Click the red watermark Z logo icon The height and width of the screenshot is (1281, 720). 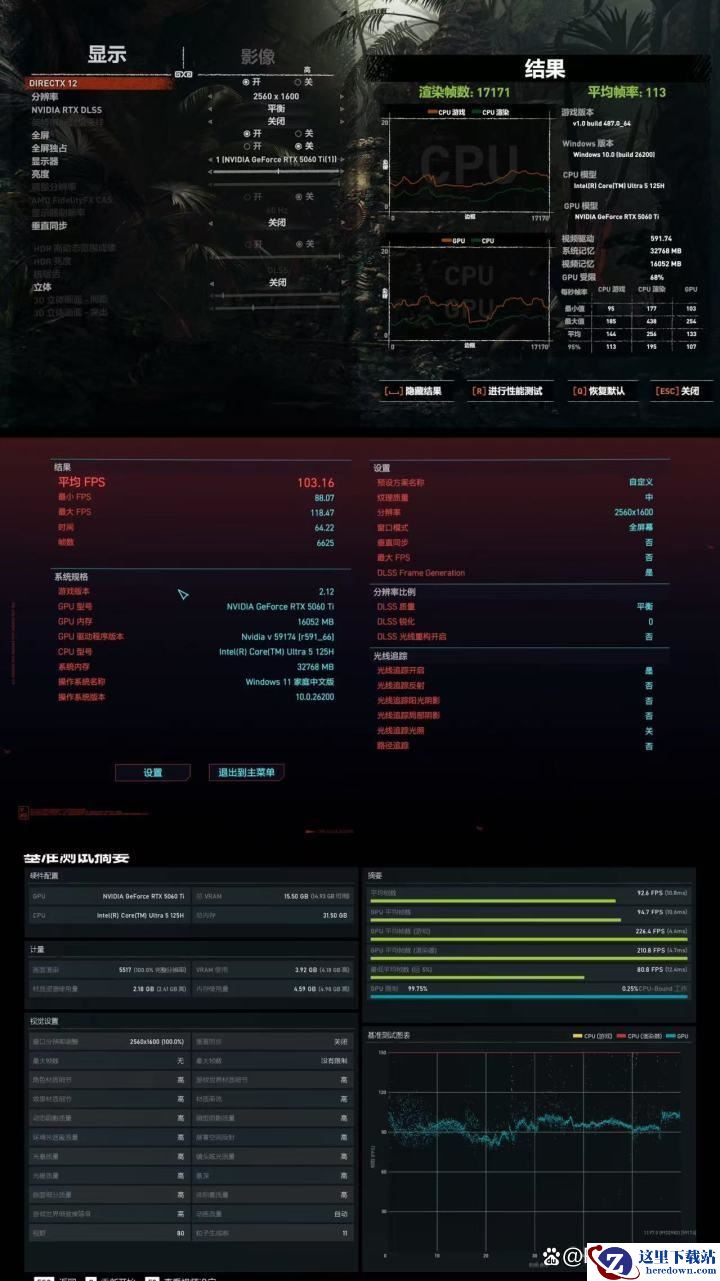(614, 1258)
